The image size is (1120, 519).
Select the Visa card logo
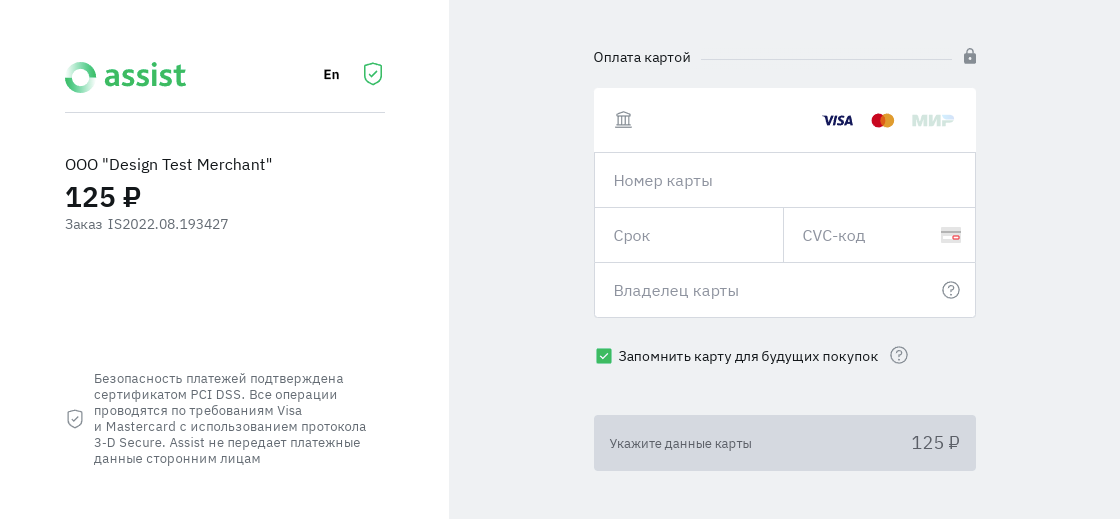pos(837,121)
